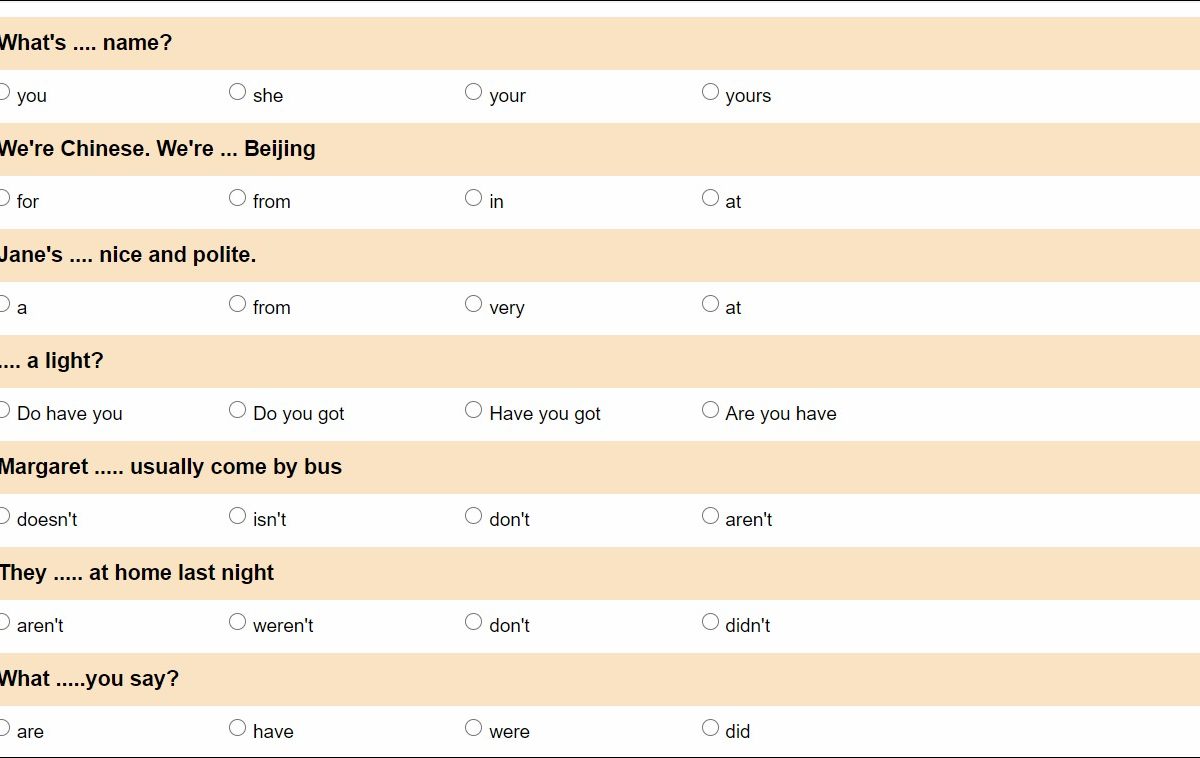The height and width of the screenshot is (758, 1200).
Task: Select 'your' for the What's name question
Action: (x=473, y=92)
